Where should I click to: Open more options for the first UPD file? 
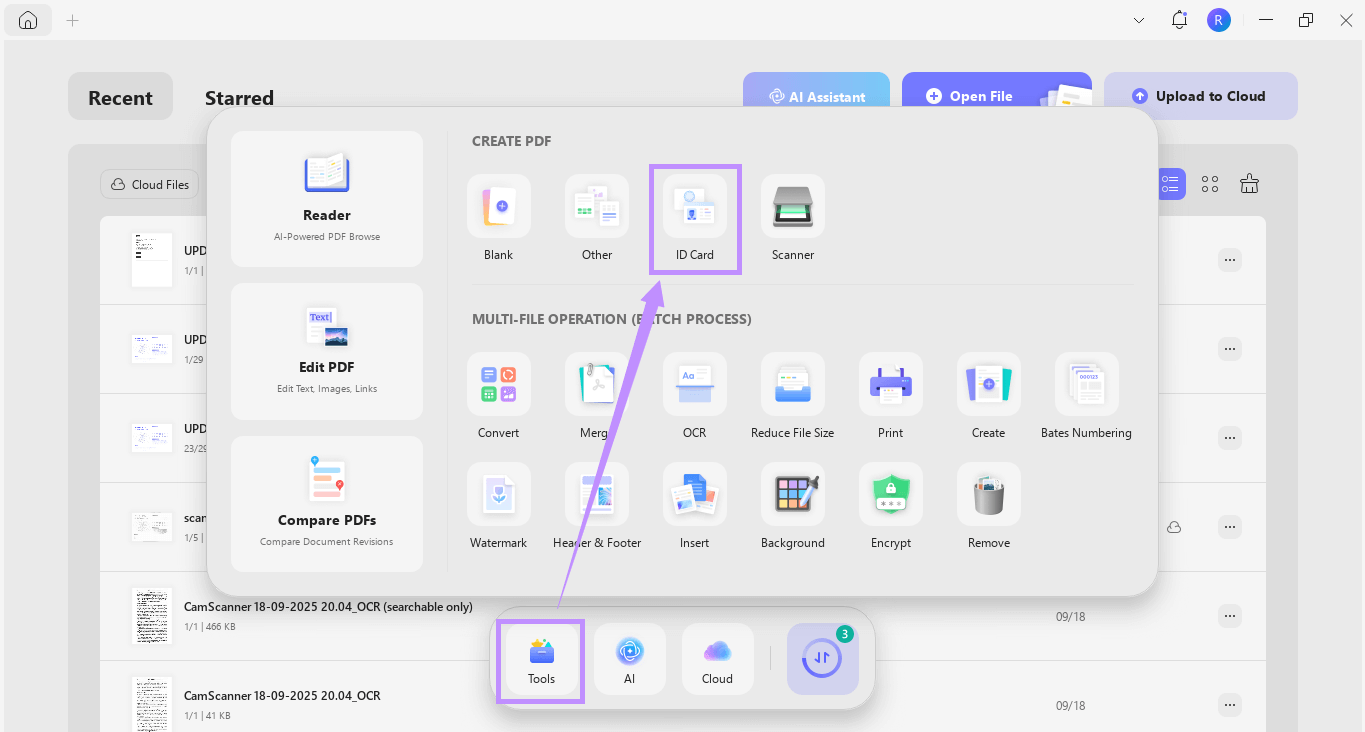[x=1229, y=259]
